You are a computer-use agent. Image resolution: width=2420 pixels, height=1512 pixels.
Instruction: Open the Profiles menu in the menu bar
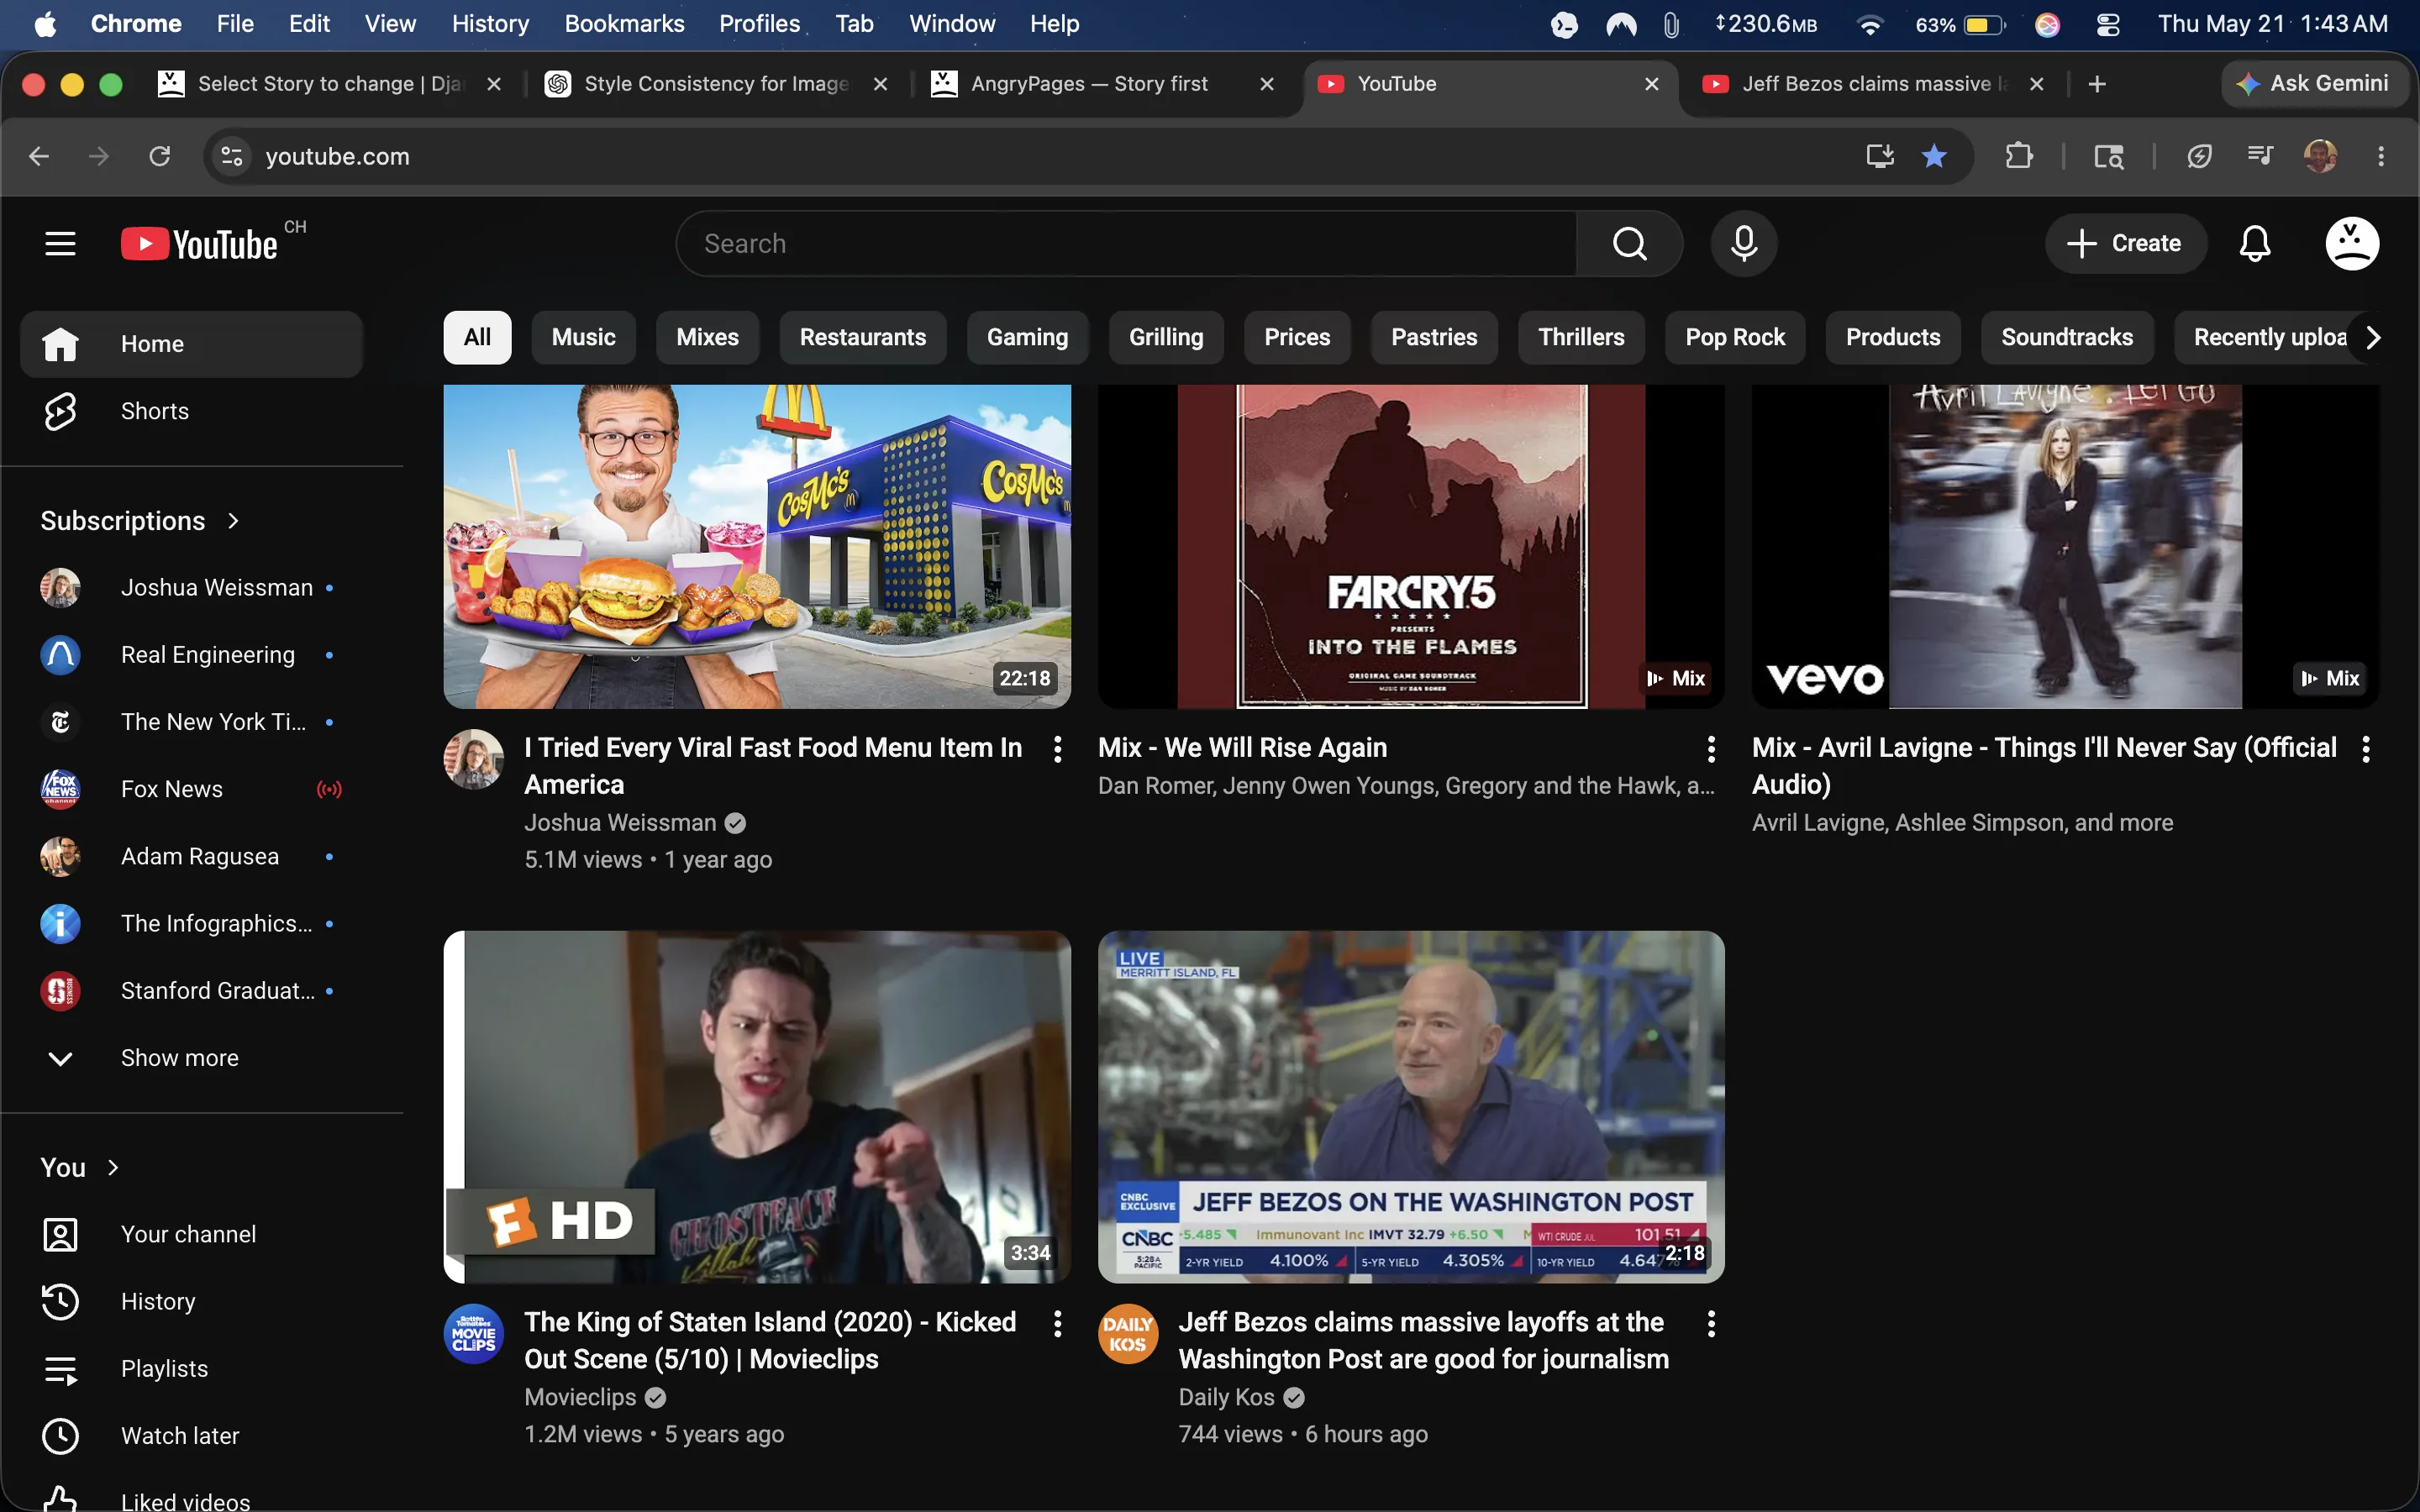click(759, 24)
